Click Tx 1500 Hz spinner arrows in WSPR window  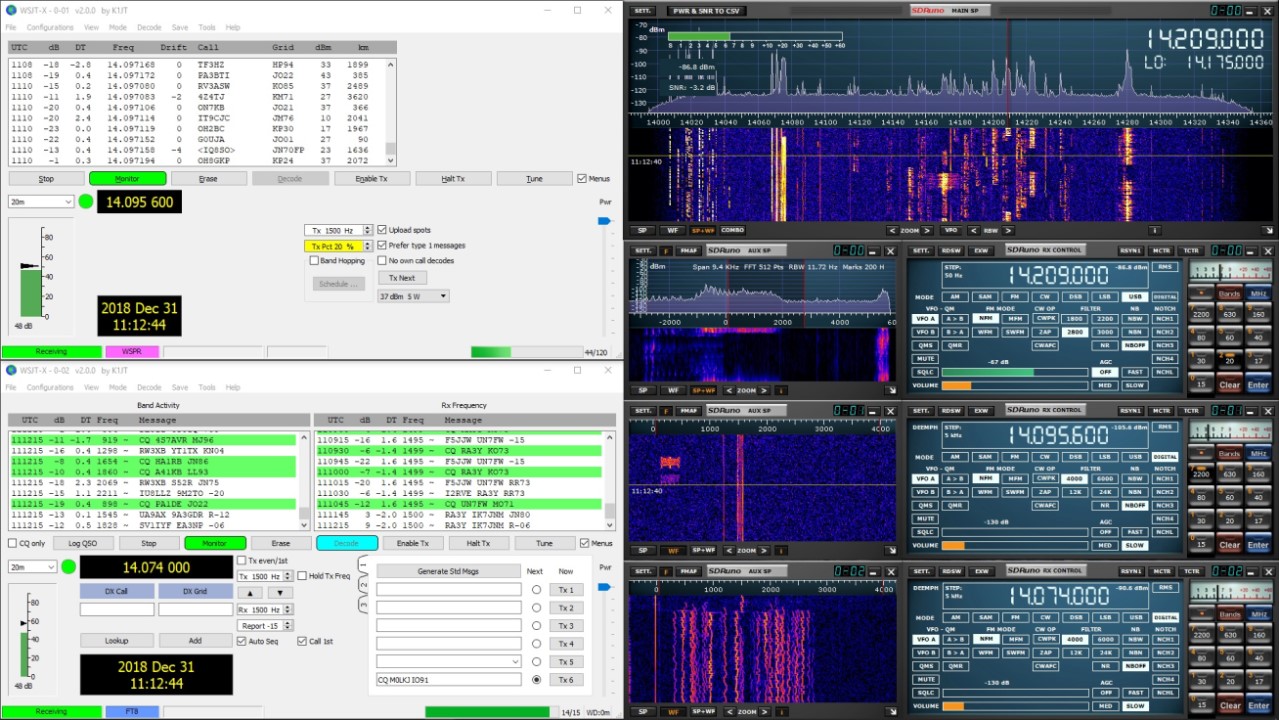[x=368, y=230]
